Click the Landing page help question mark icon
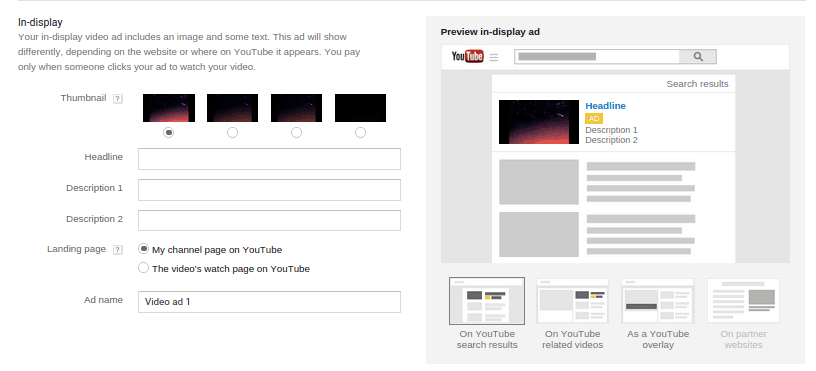This screenshot has width=816, height=371. 118,250
